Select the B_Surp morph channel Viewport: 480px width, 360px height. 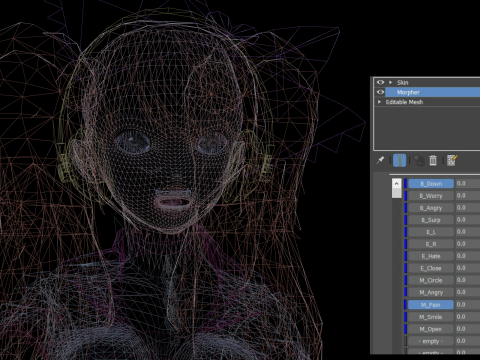(431, 220)
